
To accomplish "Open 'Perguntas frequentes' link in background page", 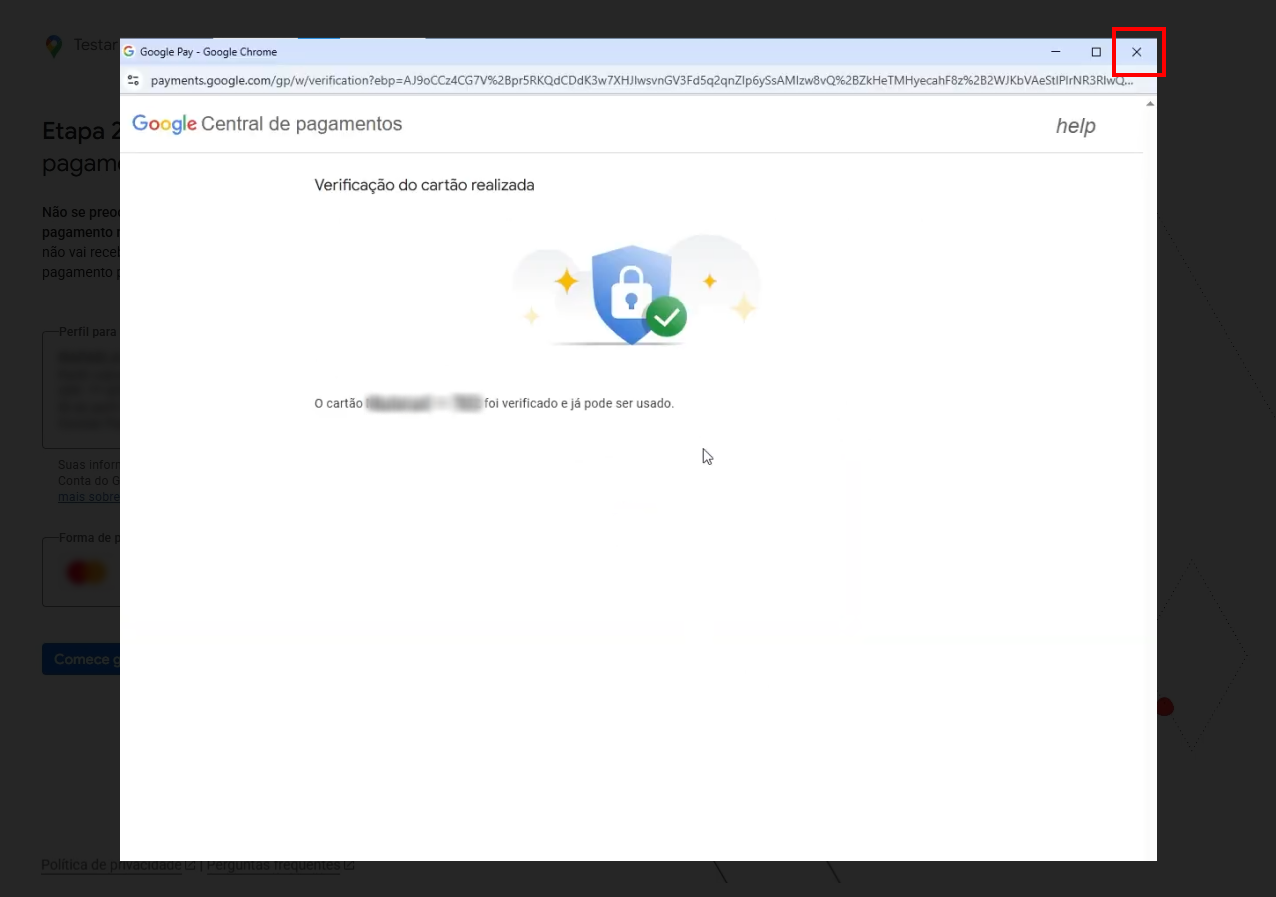I will click(273, 865).
